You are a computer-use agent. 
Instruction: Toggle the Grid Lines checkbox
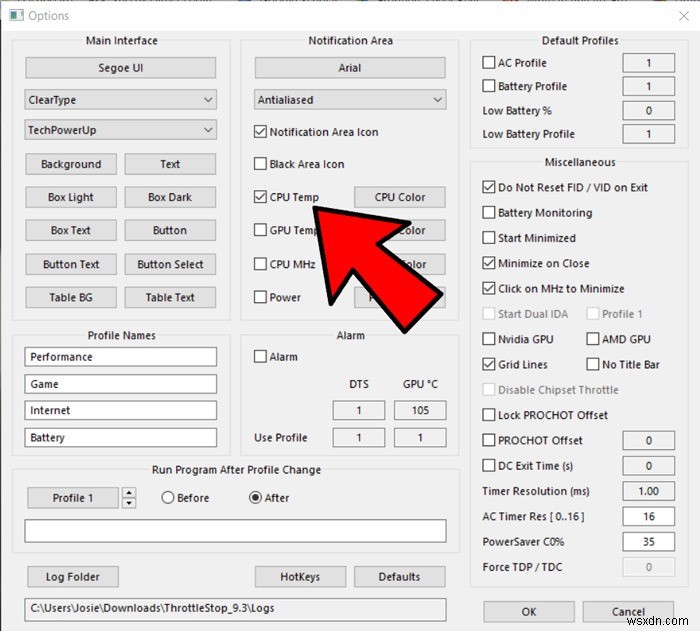tap(488, 364)
